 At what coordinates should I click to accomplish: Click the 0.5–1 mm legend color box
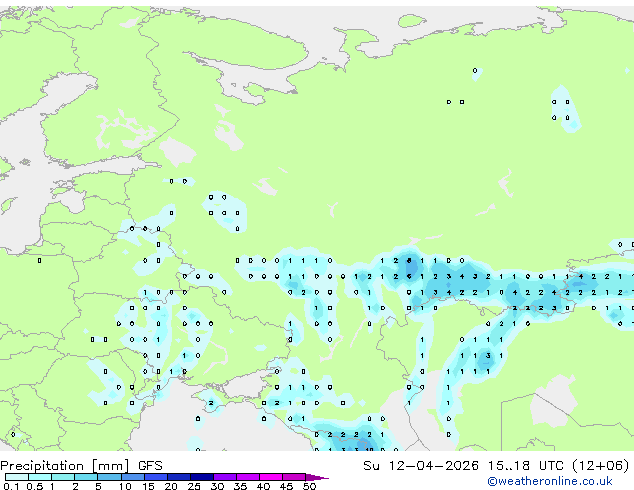click(x=40, y=477)
